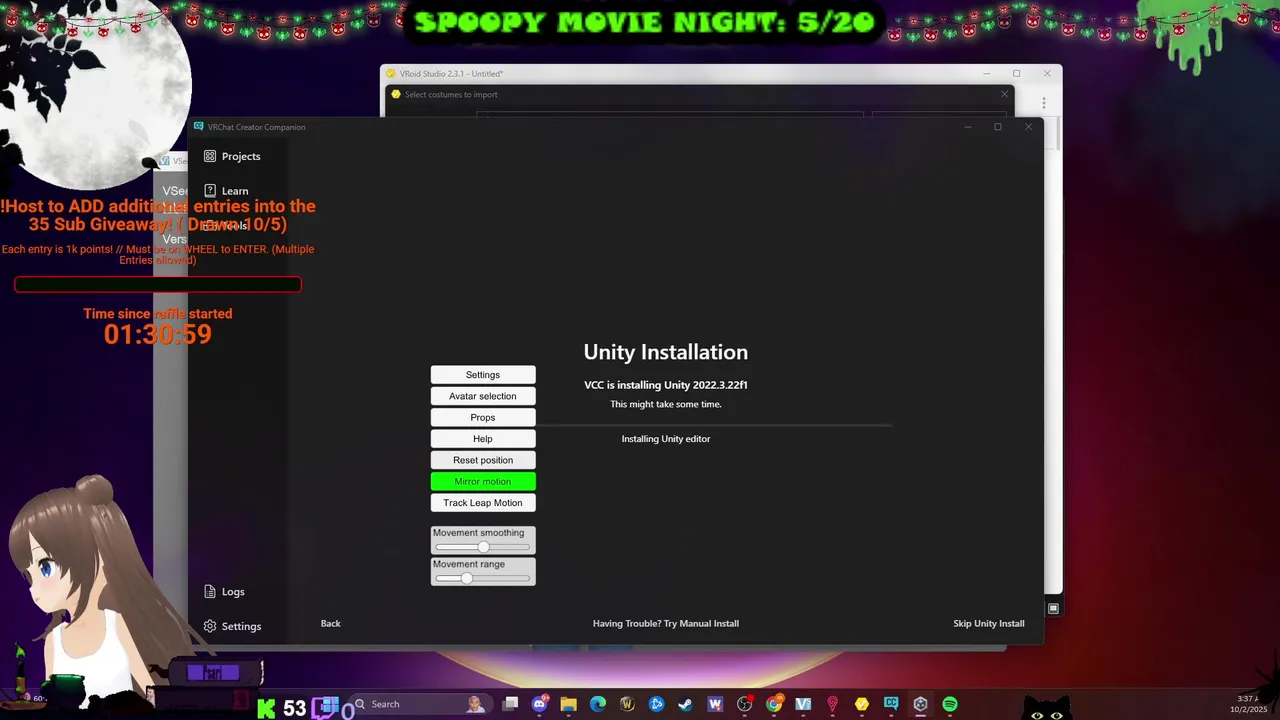
Task: Toggle Track Leap Motion
Action: pyautogui.click(x=483, y=503)
